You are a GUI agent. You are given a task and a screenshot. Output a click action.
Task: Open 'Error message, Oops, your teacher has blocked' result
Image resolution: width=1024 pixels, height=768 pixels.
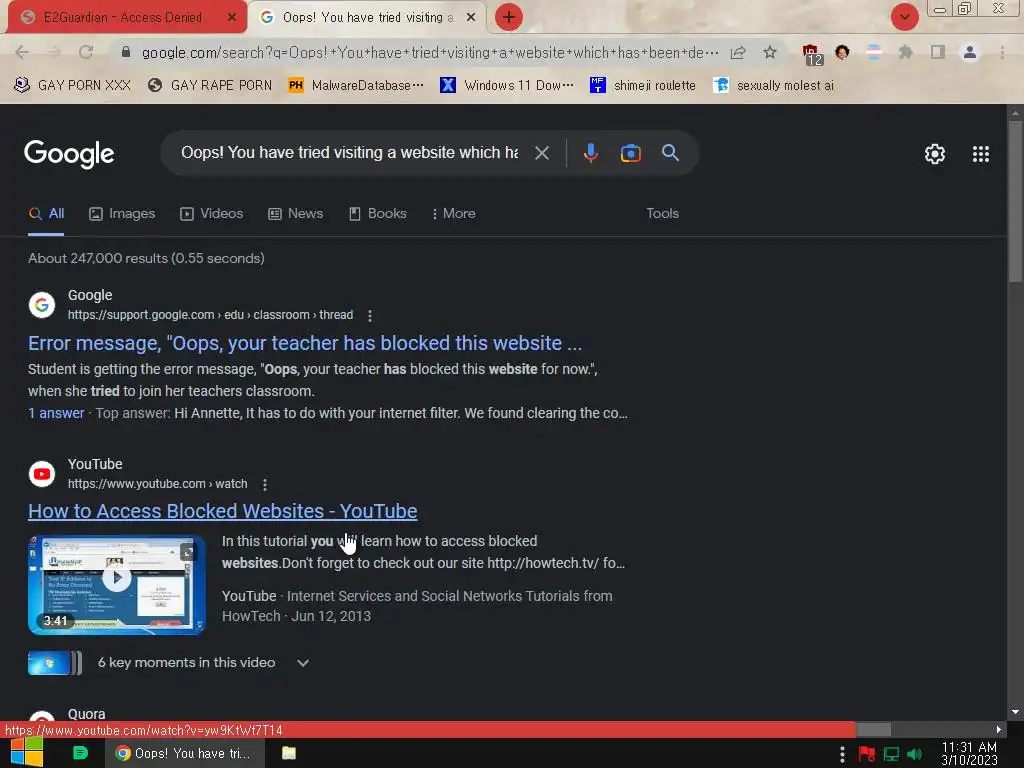(305, 344)
